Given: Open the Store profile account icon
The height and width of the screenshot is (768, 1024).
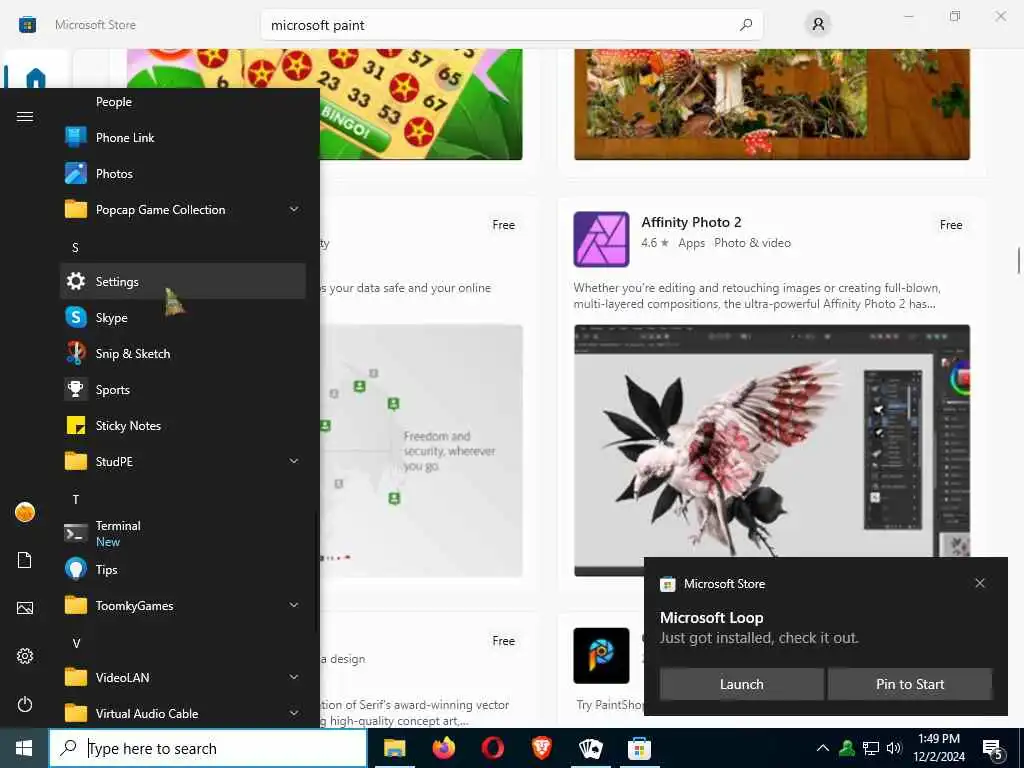Looking at the screenshot, I should pyautogui.click(x=818, y=25).
